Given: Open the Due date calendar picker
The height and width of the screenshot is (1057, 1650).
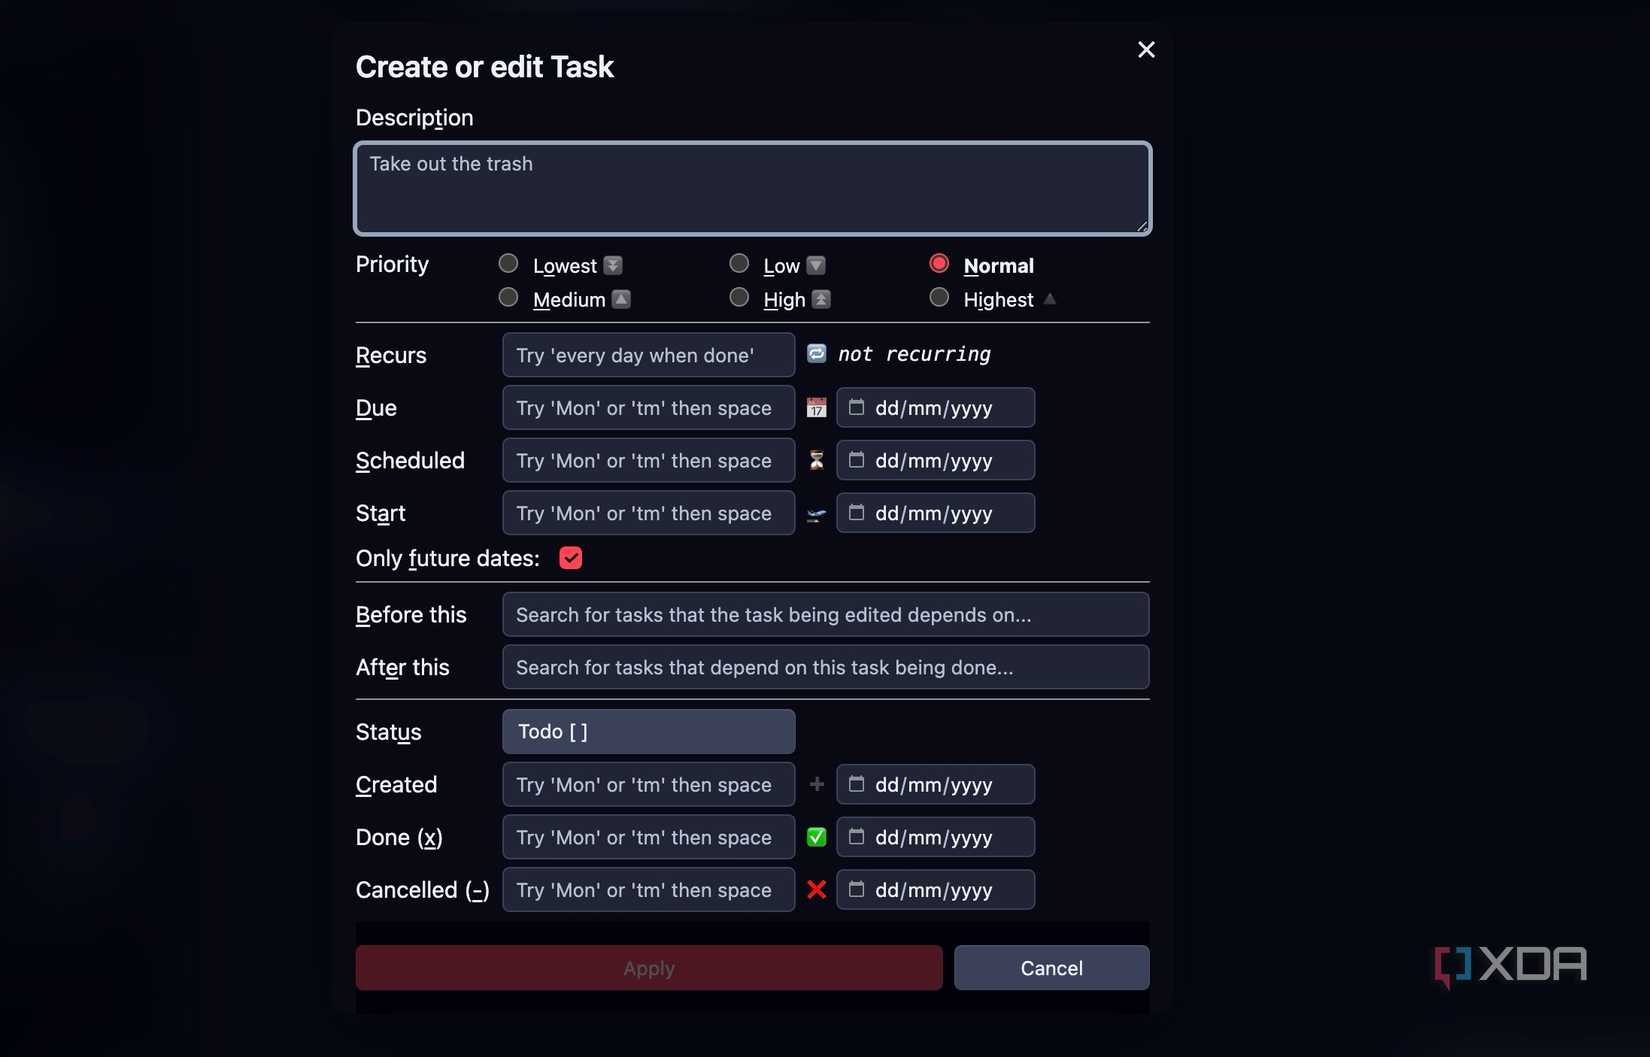Looking at the screenshot, I should (858, 407).
